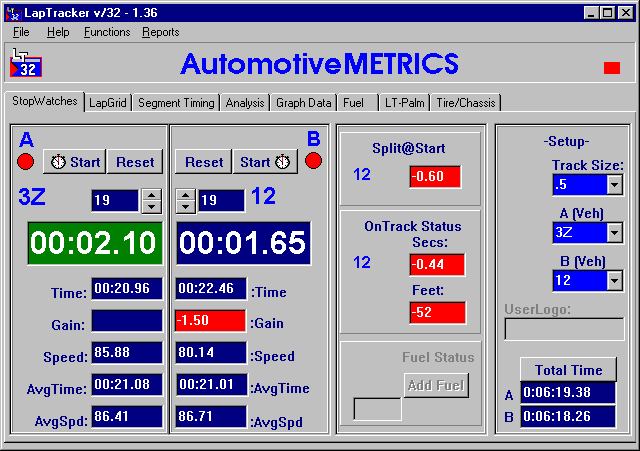
Task: Reset stopwatch B
Action: 204,162
